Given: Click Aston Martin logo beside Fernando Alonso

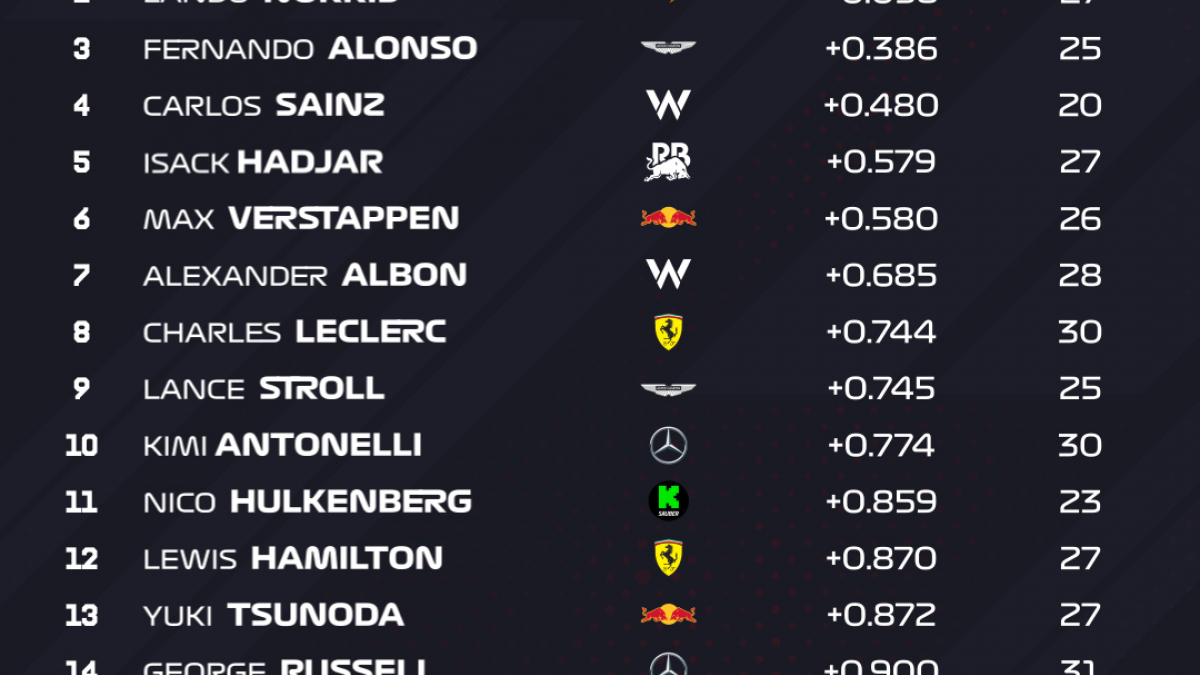Looking at the screenshot, I should click(668, 48).
